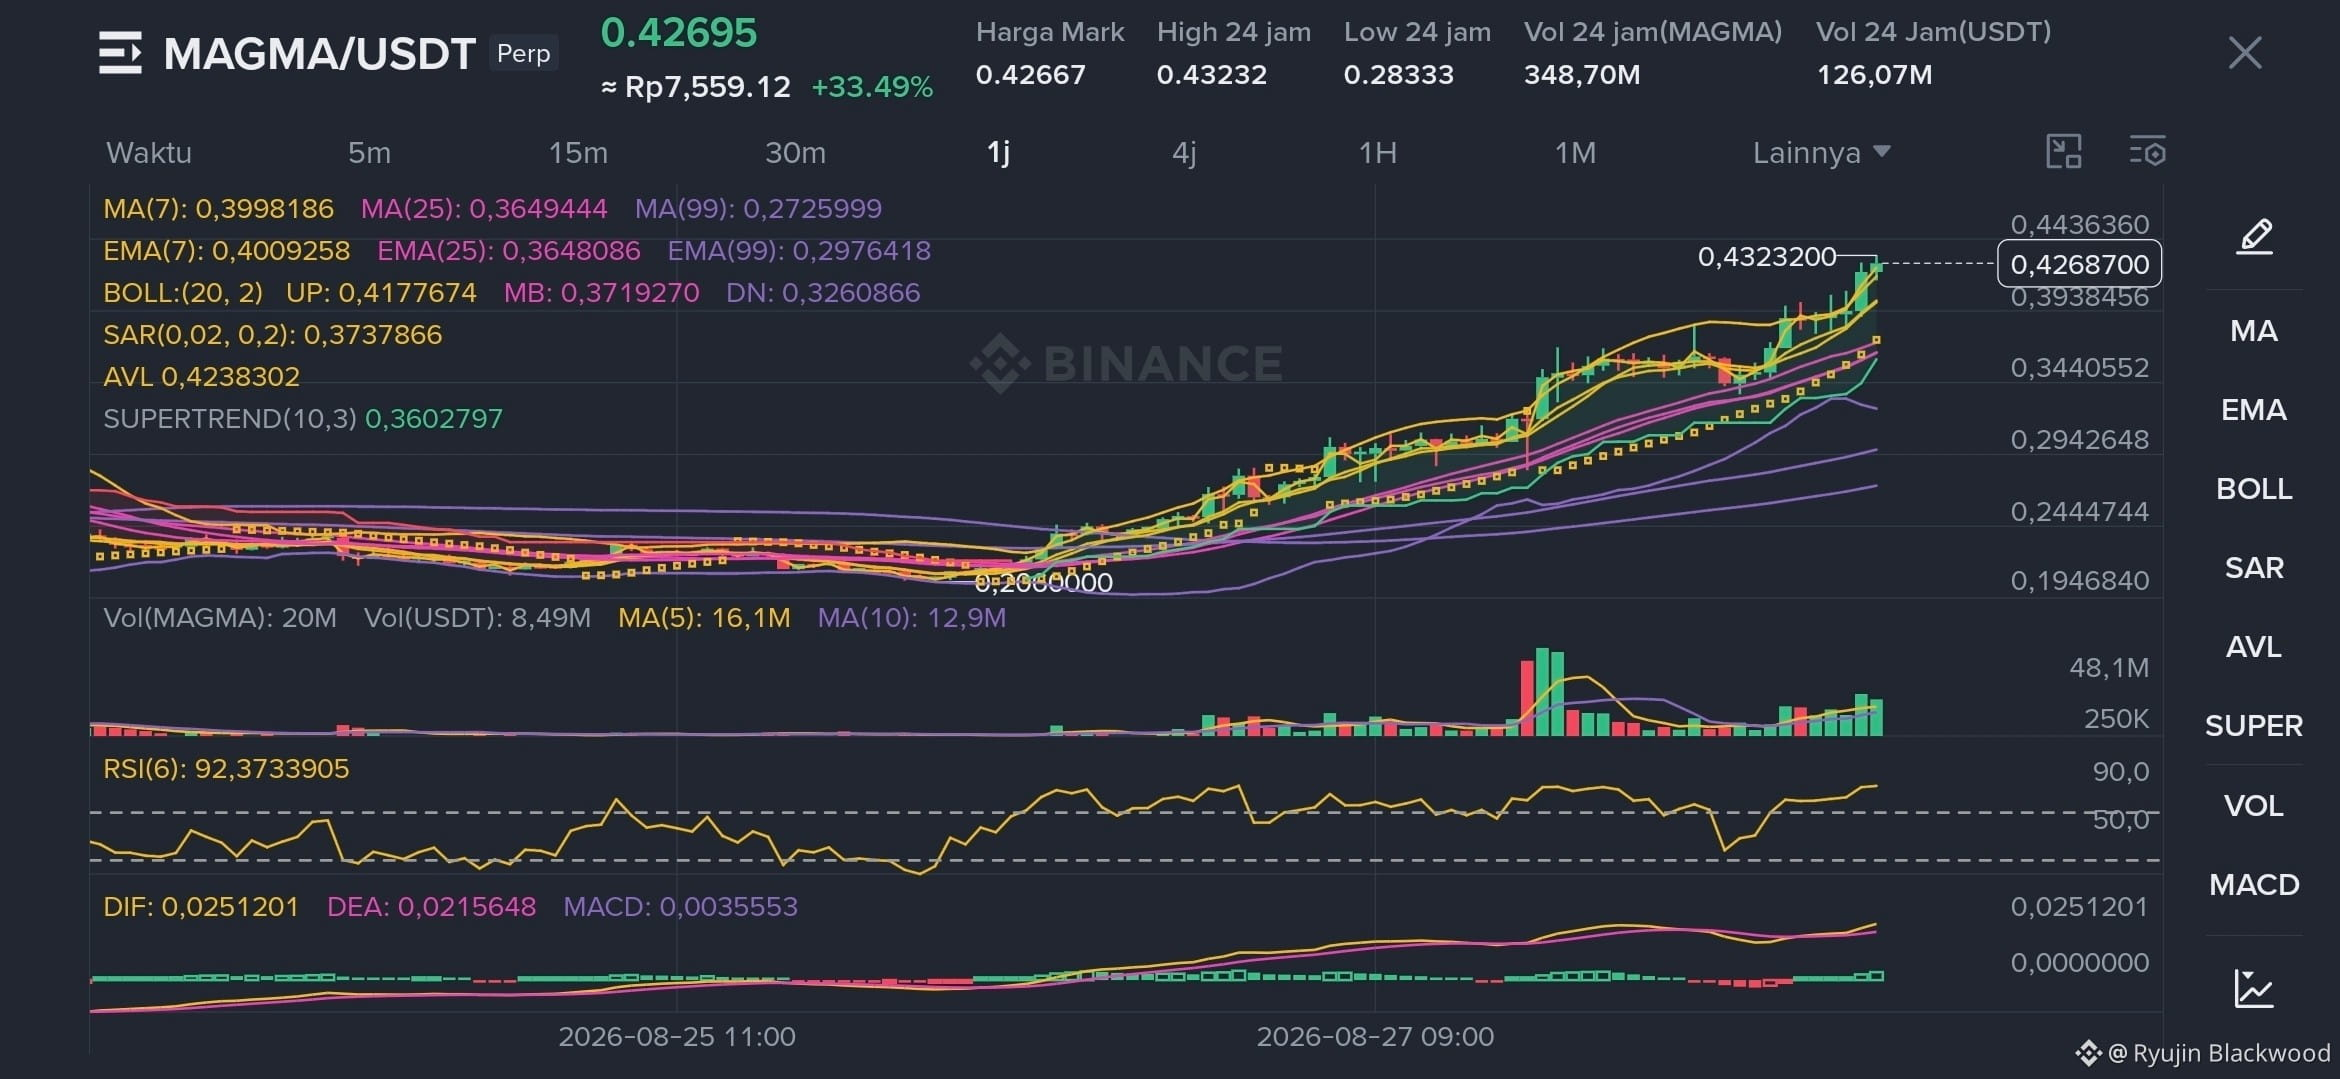Click the BOLL UP: 0,4177674 value
This screenshot has height=1079, width=2340.
point(381,293)
